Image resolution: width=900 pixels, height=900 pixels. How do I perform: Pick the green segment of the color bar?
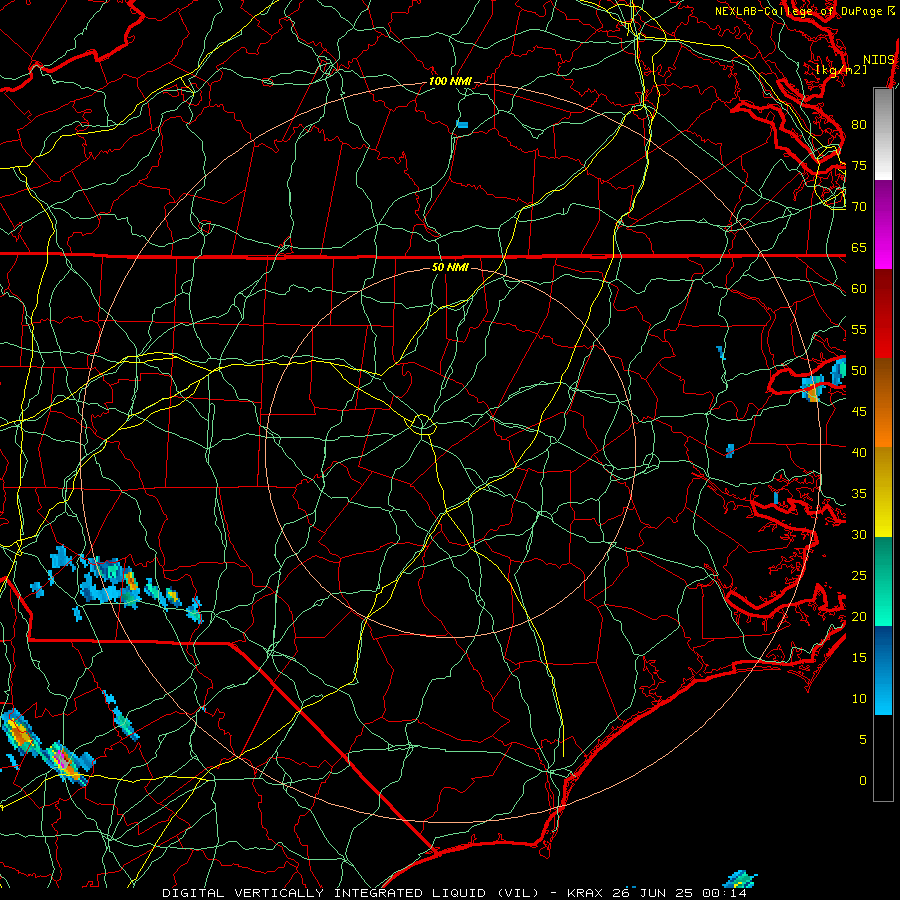coord(883,581)
